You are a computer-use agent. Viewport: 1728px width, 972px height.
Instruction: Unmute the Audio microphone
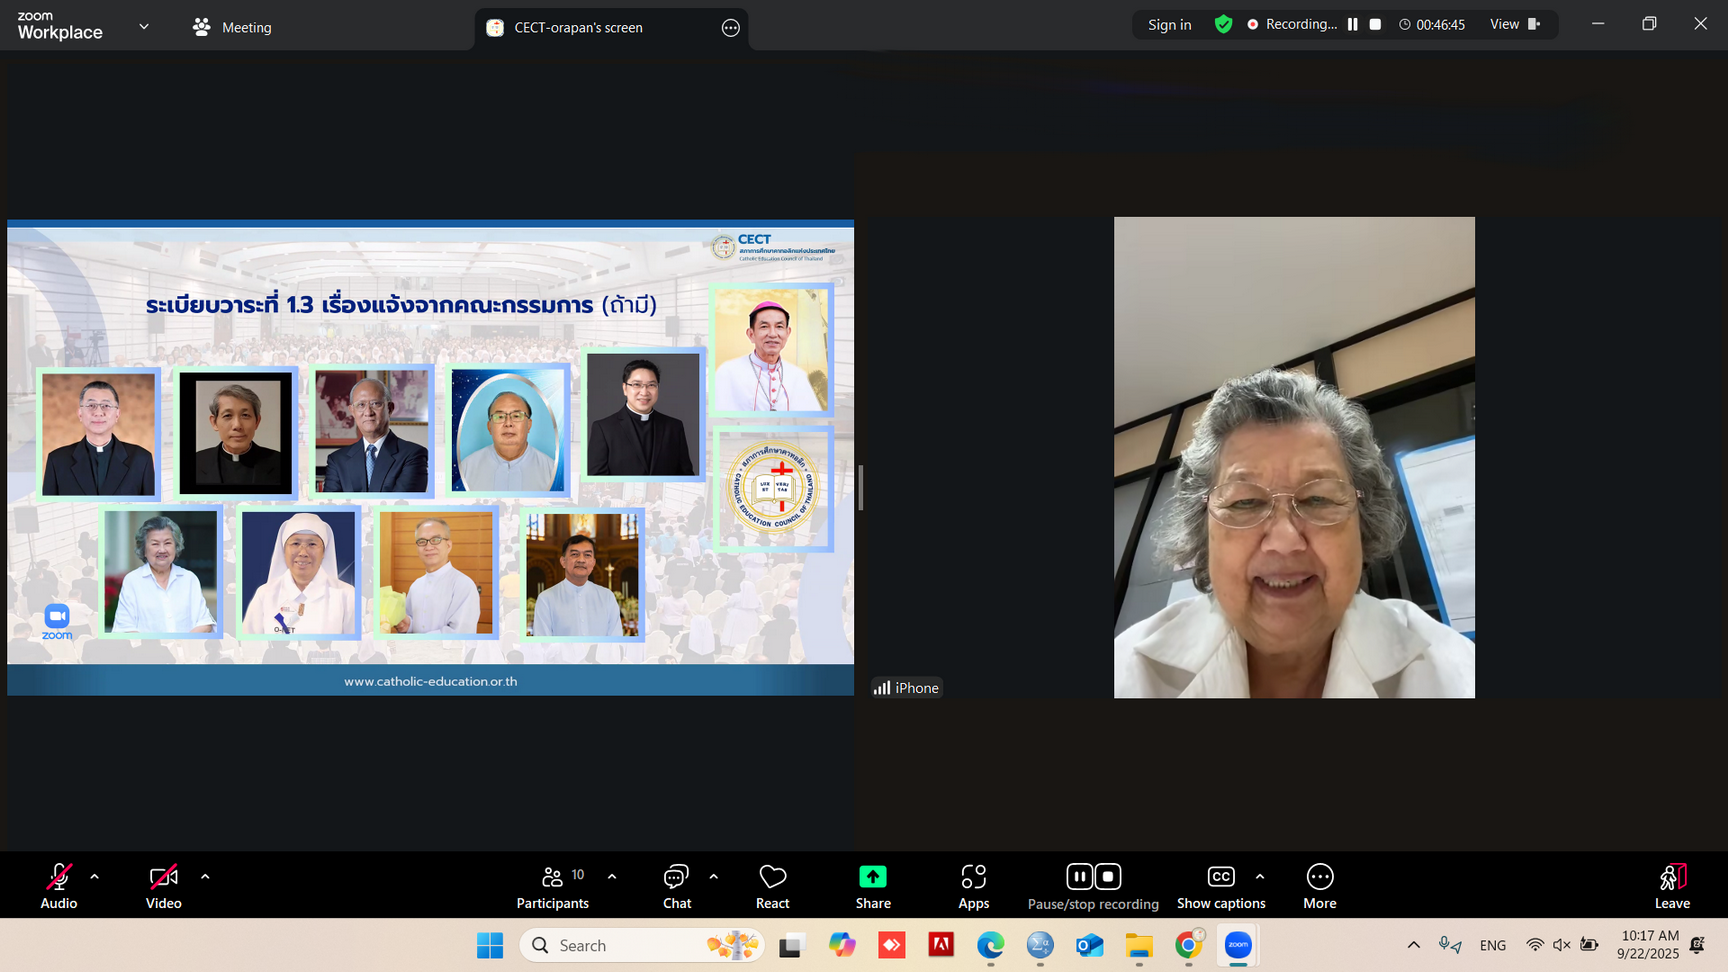(59, 885)
